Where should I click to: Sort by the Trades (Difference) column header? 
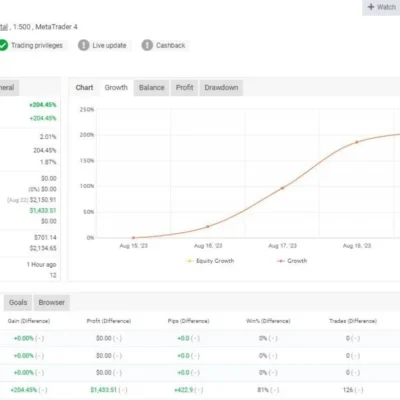tap(353, 321)
